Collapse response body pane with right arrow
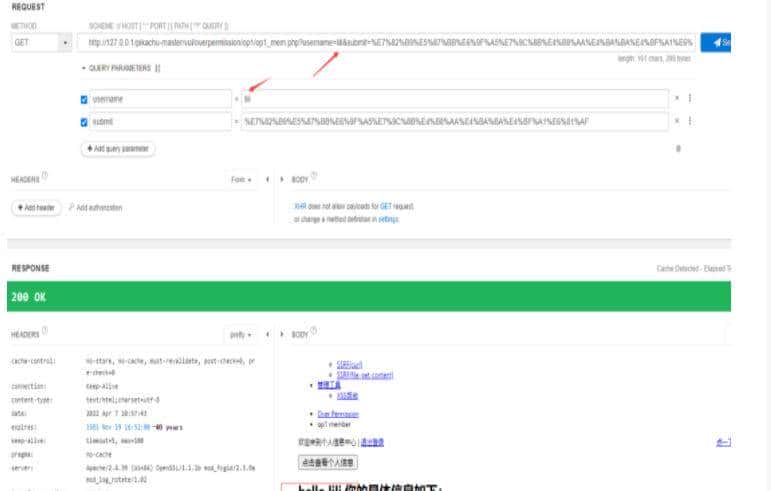The width and height of the screenshot is (771, 491). point(282,334)
